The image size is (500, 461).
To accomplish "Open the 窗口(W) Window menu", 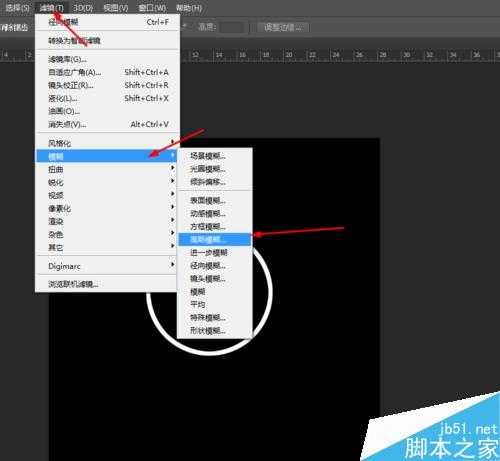I will coord(152,7).
